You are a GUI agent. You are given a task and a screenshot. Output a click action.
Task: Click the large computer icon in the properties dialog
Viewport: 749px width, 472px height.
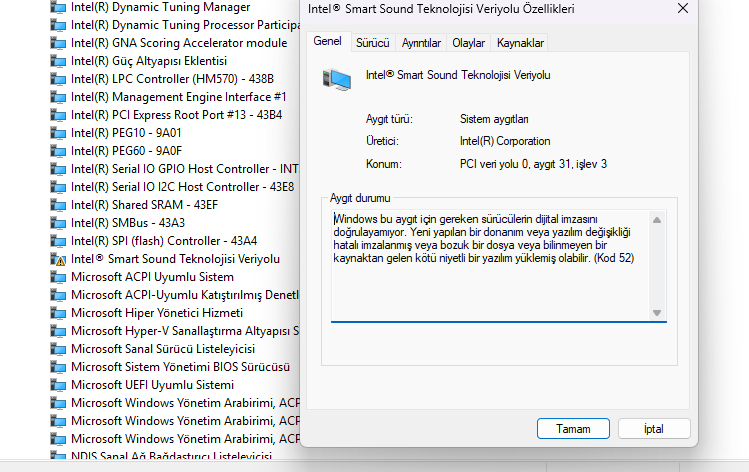click(337, 79)
